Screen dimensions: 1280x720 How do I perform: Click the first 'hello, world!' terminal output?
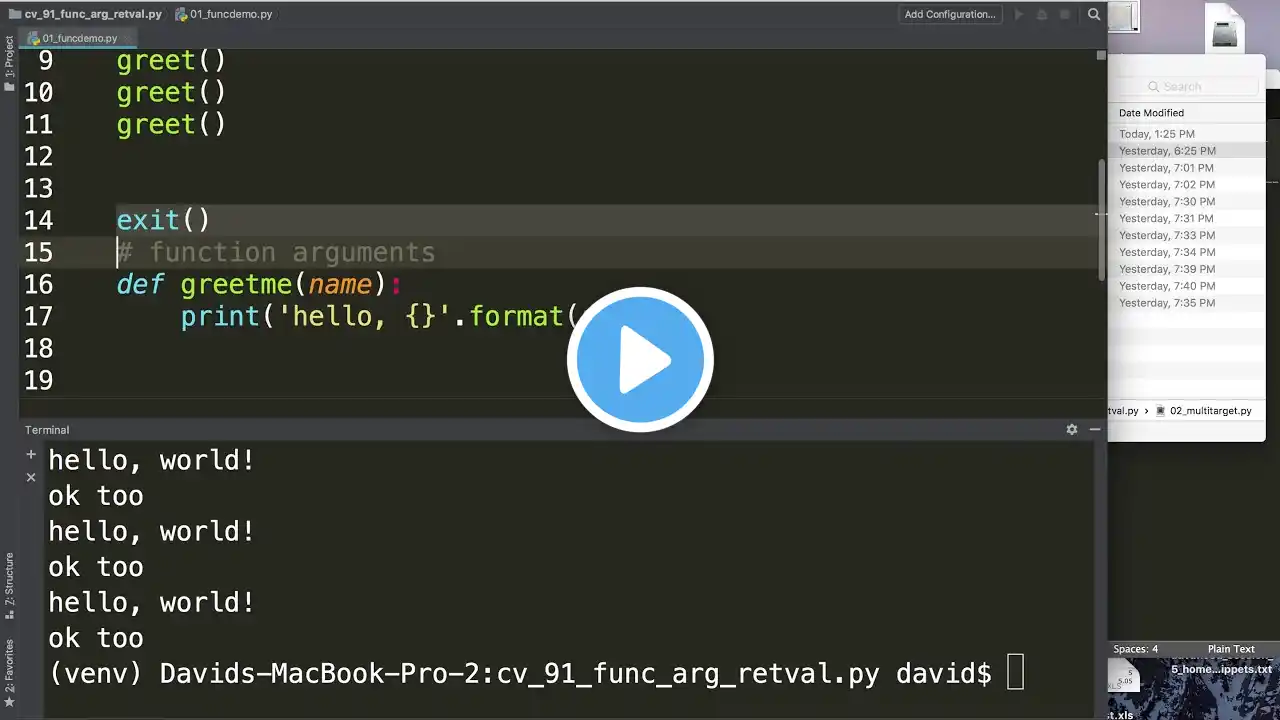click(x=151, y=460)
